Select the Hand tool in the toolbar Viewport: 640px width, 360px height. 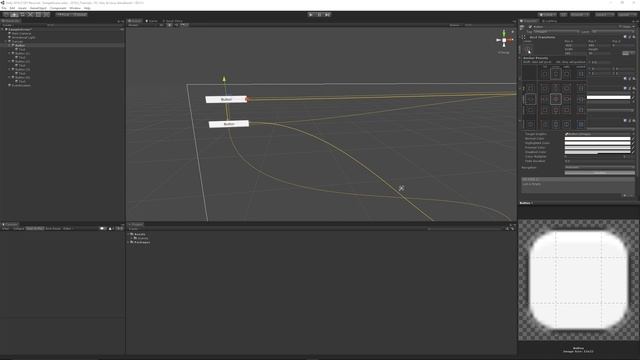click(6, 14)
